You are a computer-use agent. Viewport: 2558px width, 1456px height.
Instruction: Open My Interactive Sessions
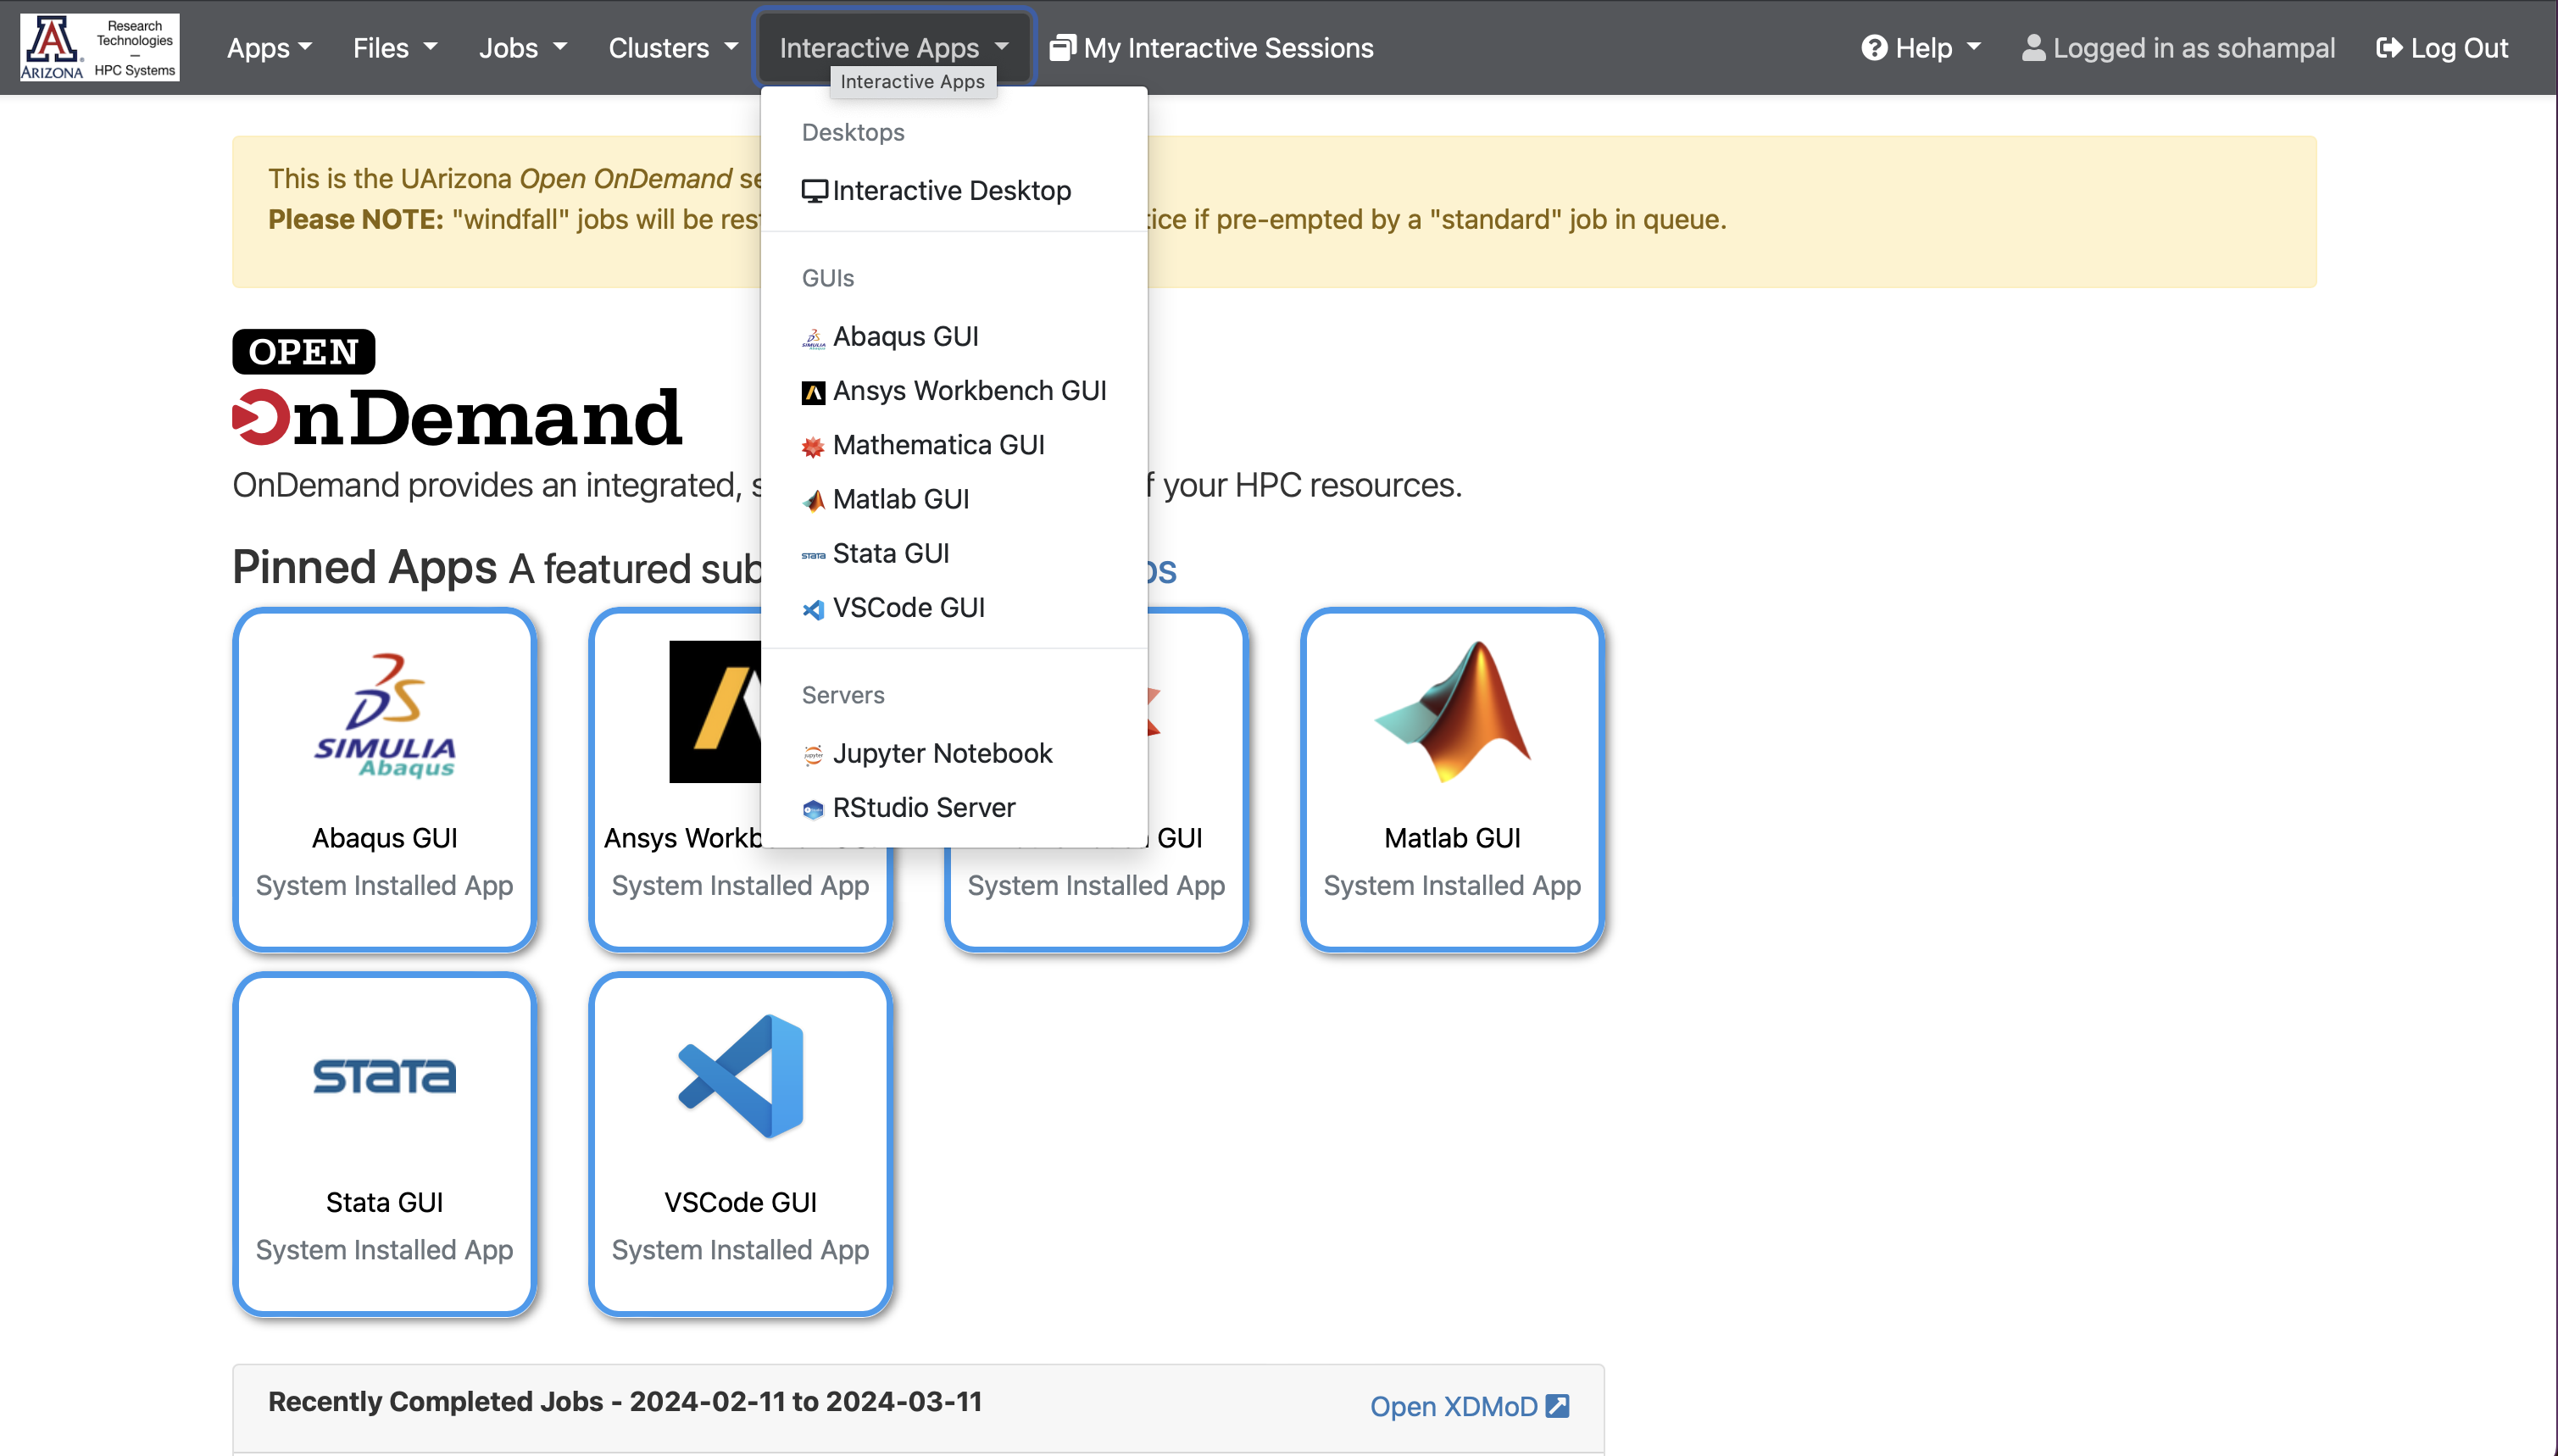point(1211,48)
